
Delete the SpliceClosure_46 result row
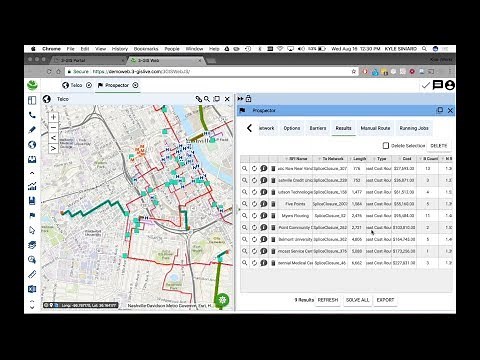tap(273, 263)
